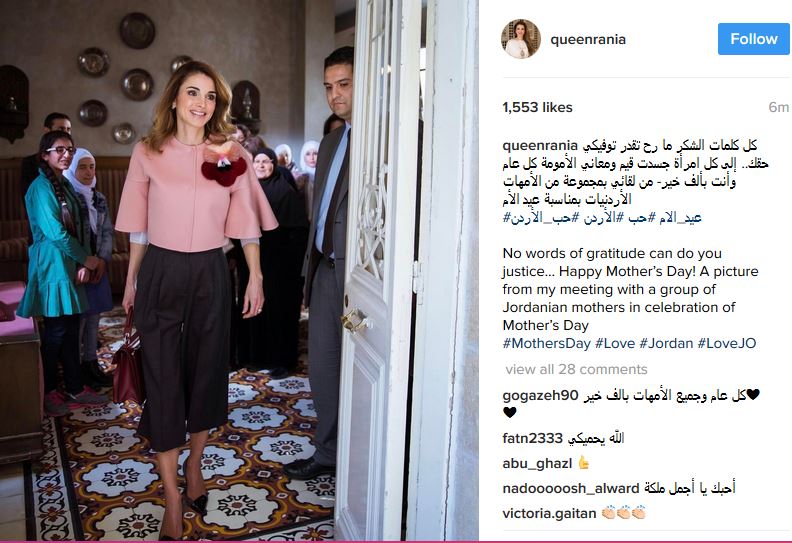This screenshot has height=543, width=792.
Task: Open the queenrania profile avatar
Action: [521, 39]
